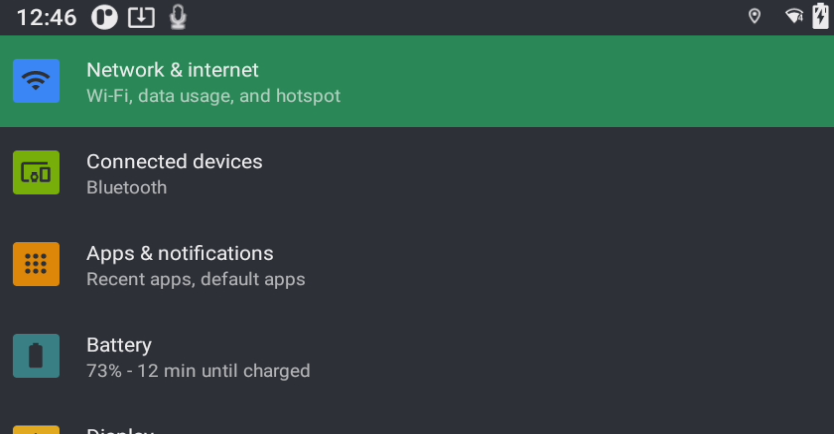834x434 pixels.
Task: Tap the download notification icon
Action: point(142,17)
